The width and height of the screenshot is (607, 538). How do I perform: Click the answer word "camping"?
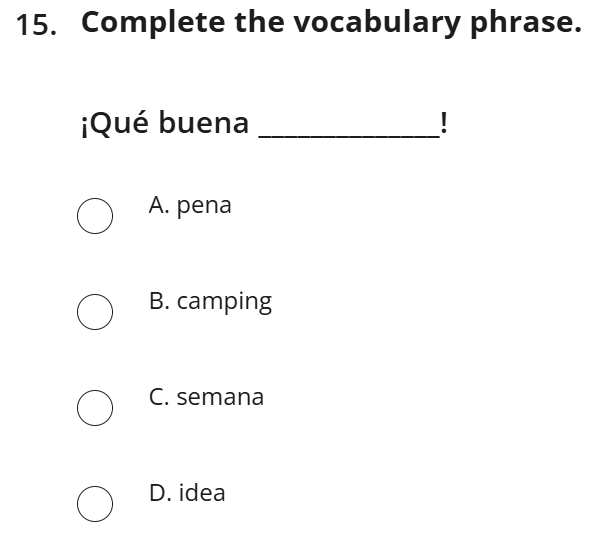click(224, 302)
